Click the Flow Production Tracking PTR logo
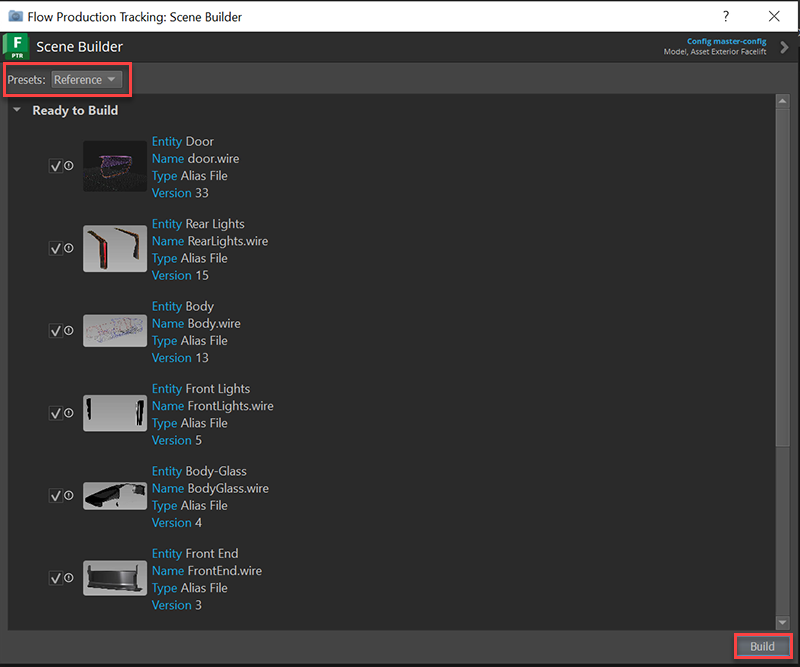 click(16, 46)
